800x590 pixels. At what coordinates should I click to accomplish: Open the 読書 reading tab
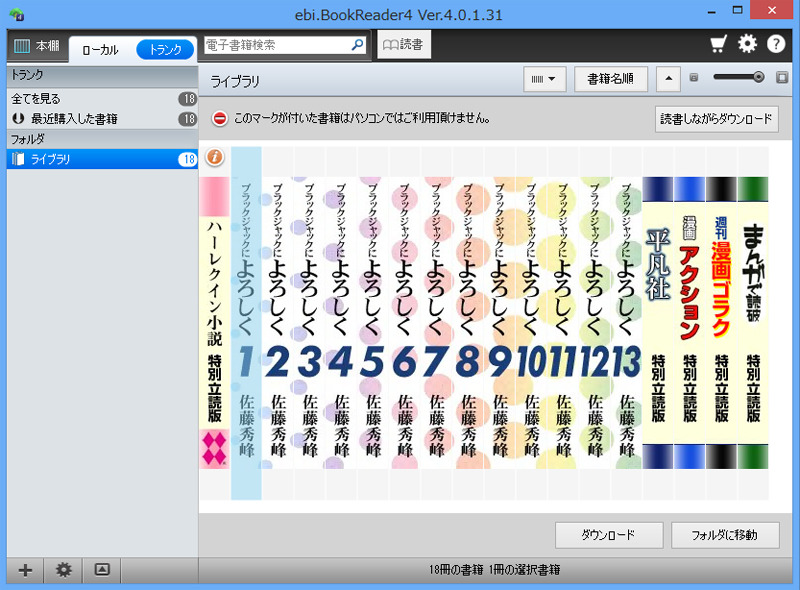404,44
